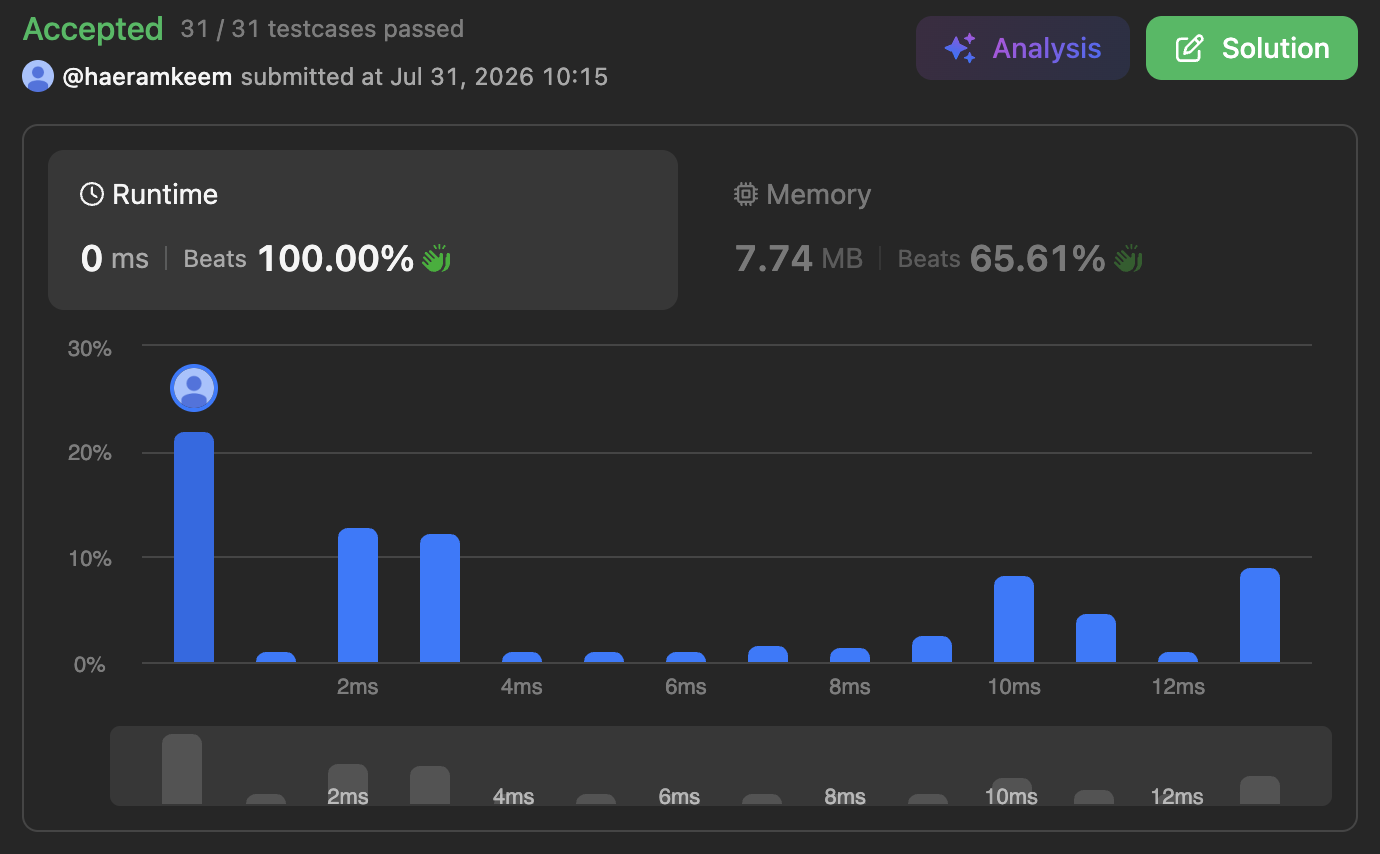The width and height of the screenshot is (1380, 854).
Task: Open the Solution button
Action: pos(1252,48)
